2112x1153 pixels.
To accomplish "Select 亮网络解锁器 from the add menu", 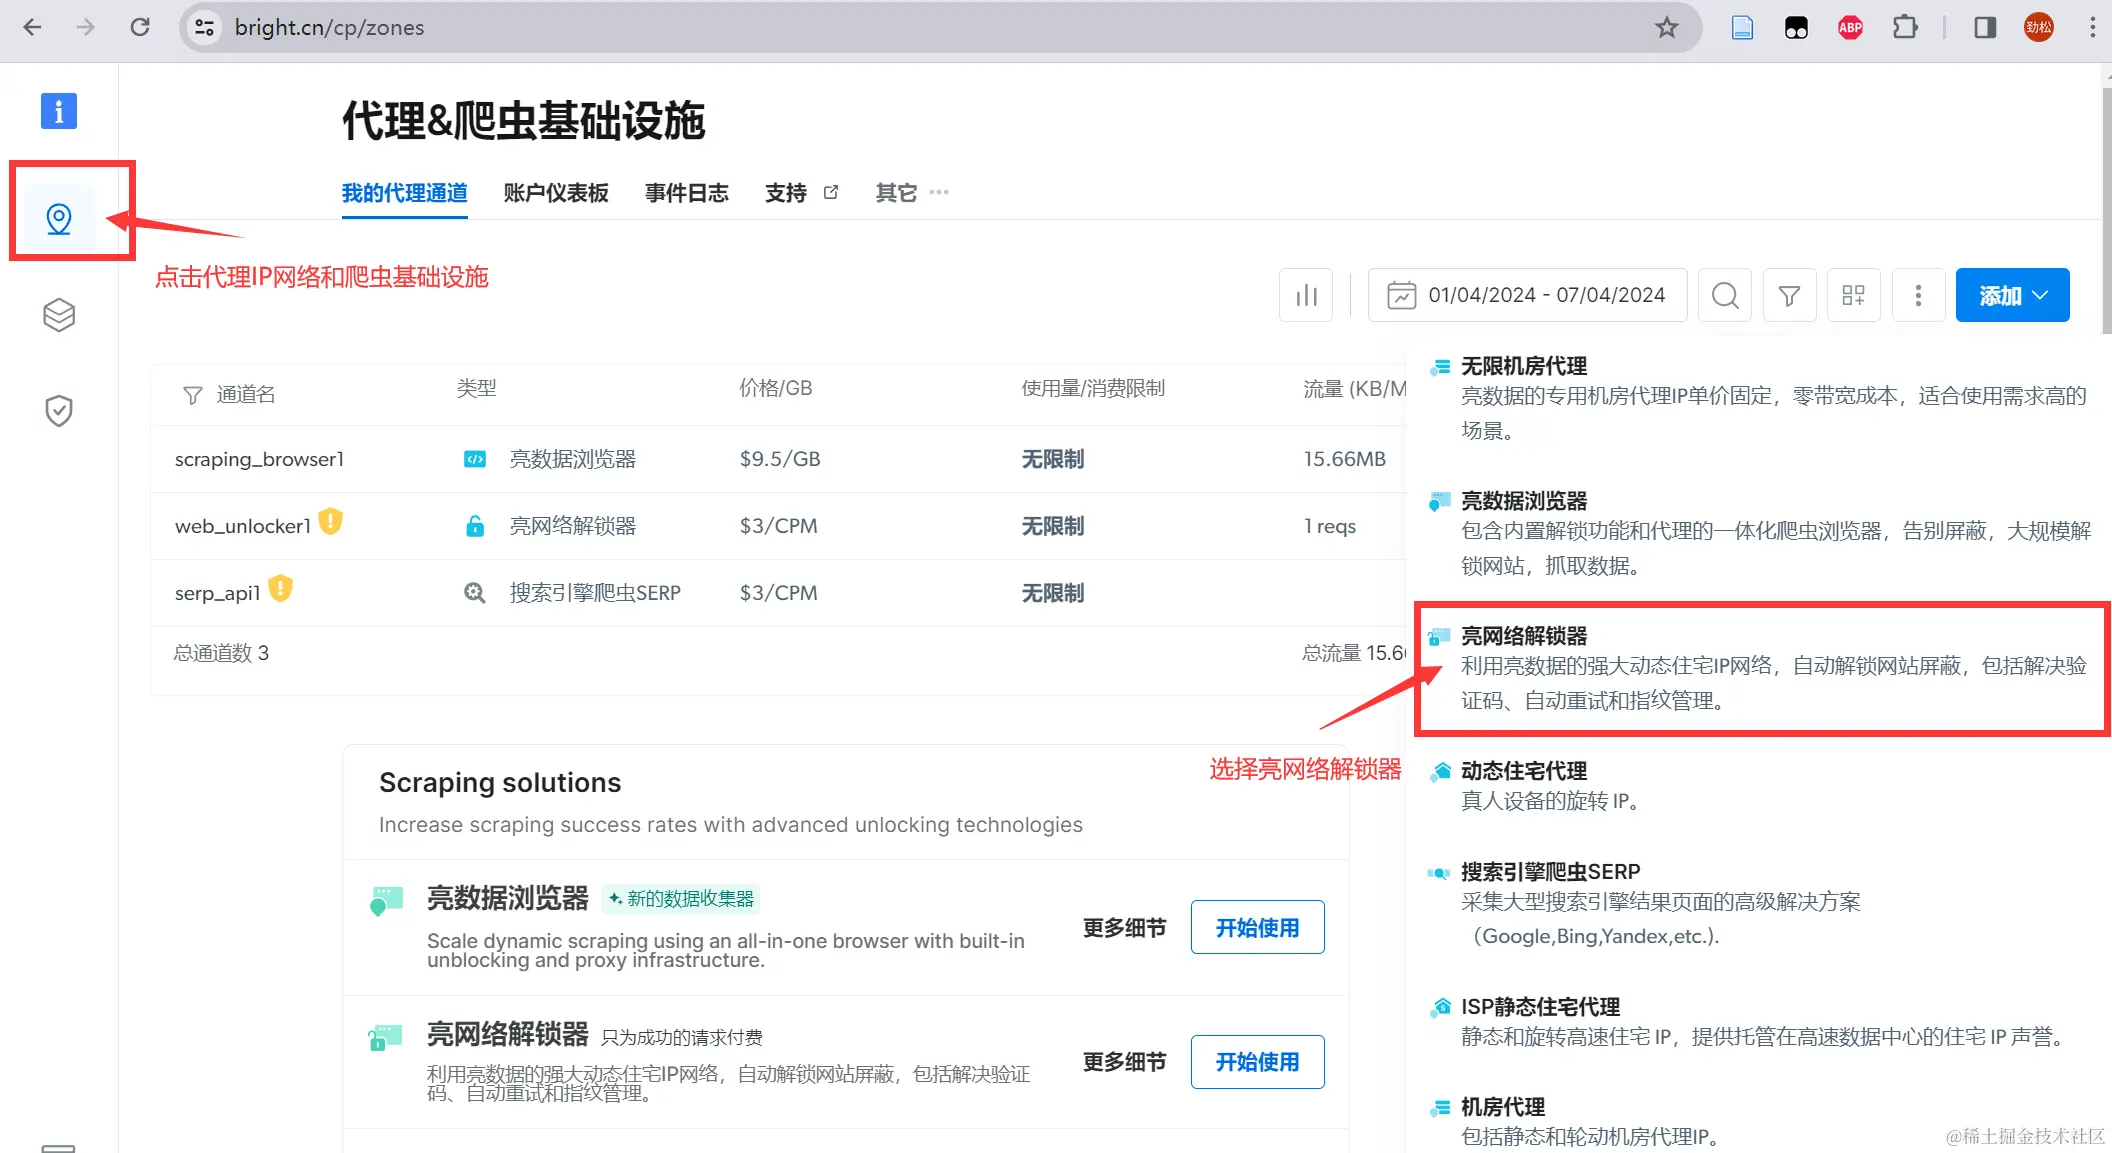I will tap(1523, 636).
